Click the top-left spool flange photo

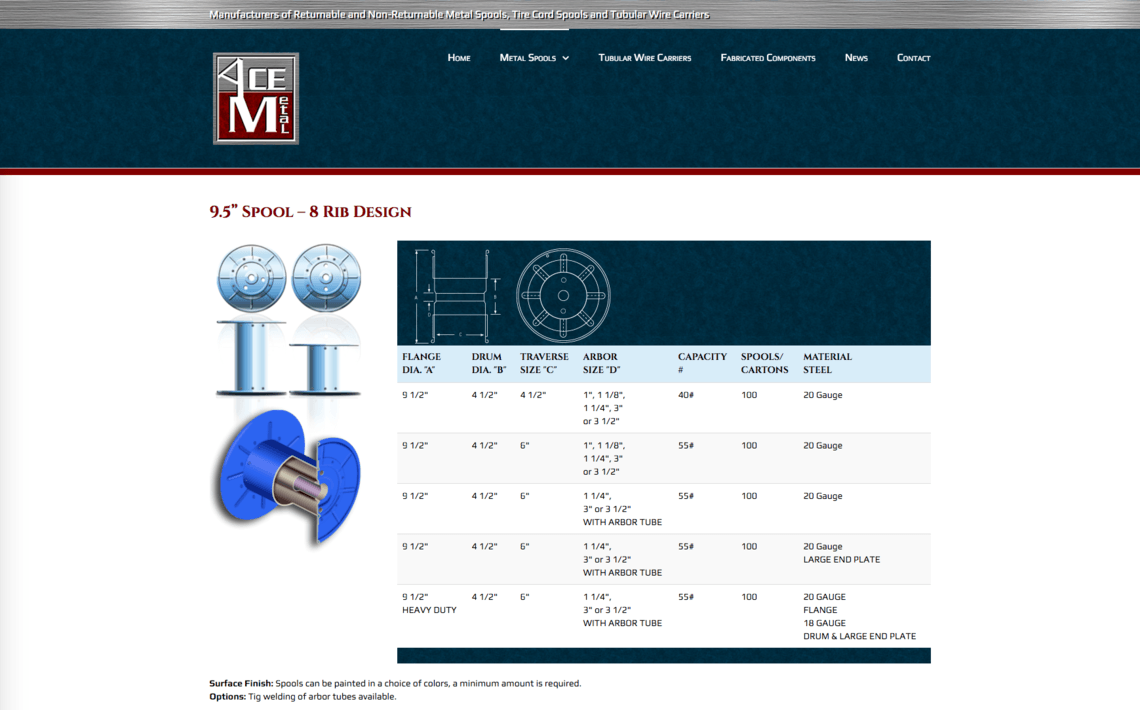[x=251, y=279]
